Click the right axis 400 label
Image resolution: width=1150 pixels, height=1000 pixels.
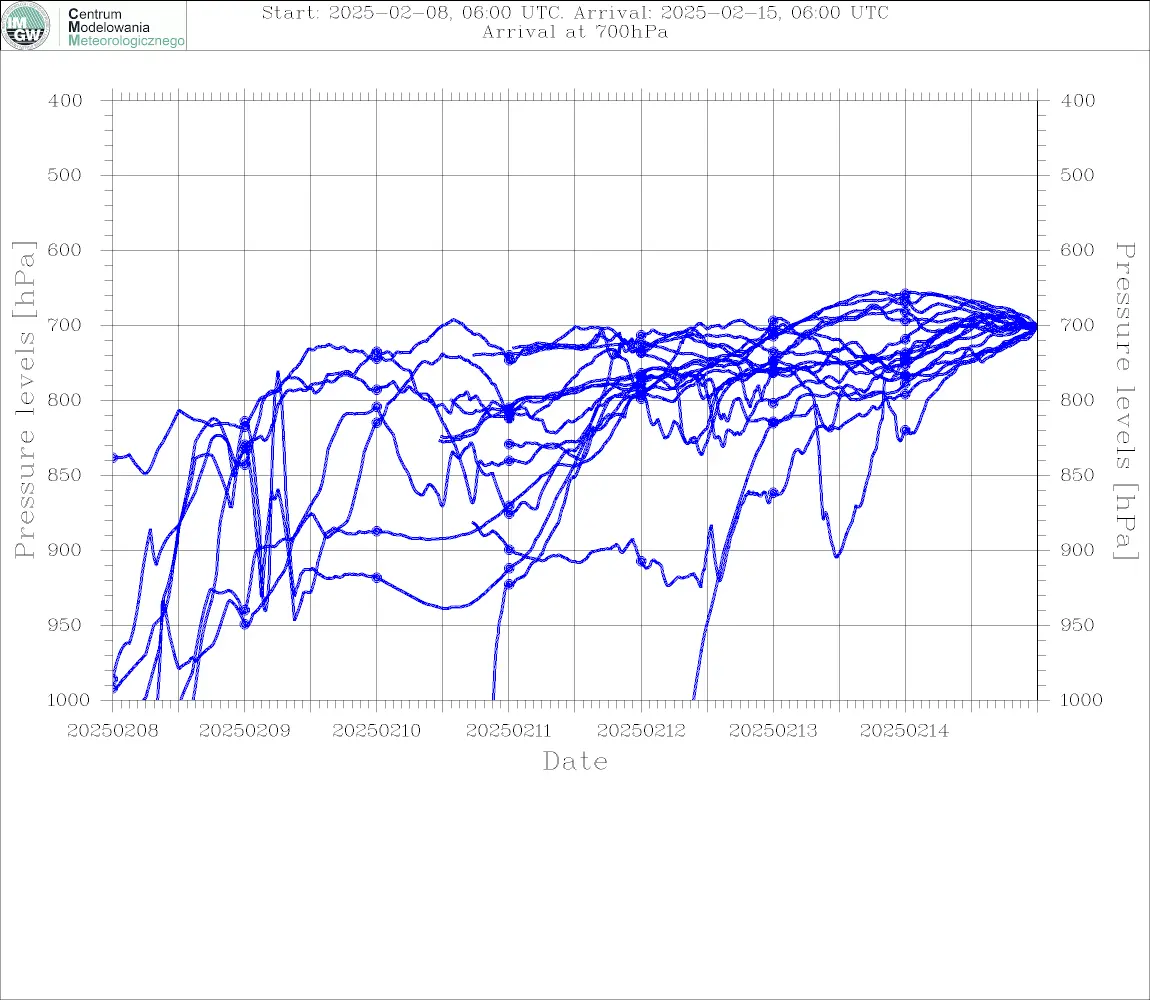[x=1077, y=101]
